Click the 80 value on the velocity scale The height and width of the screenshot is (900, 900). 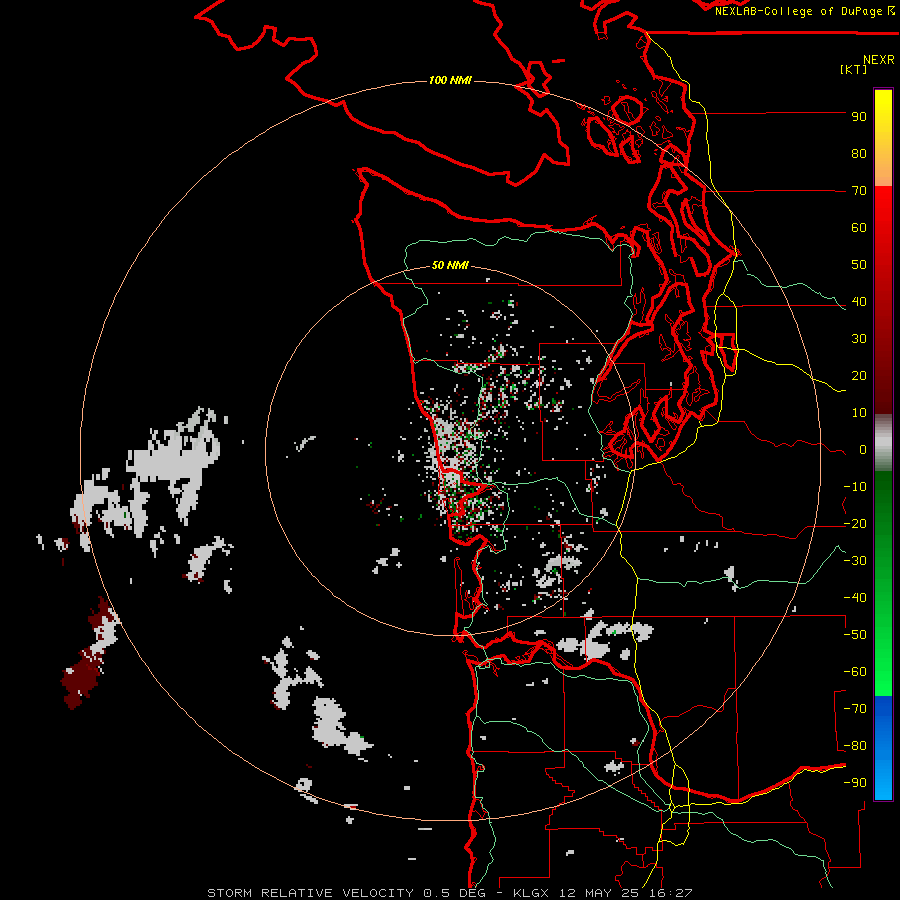click(859, 154)
